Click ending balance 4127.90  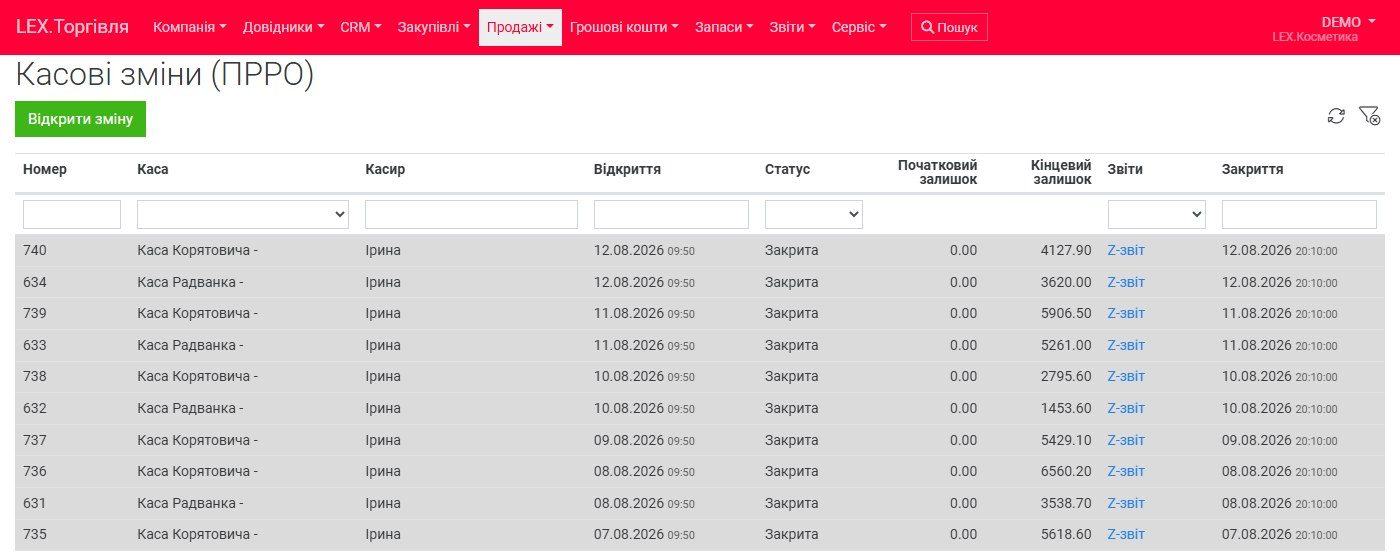(x=1066, y=250)
